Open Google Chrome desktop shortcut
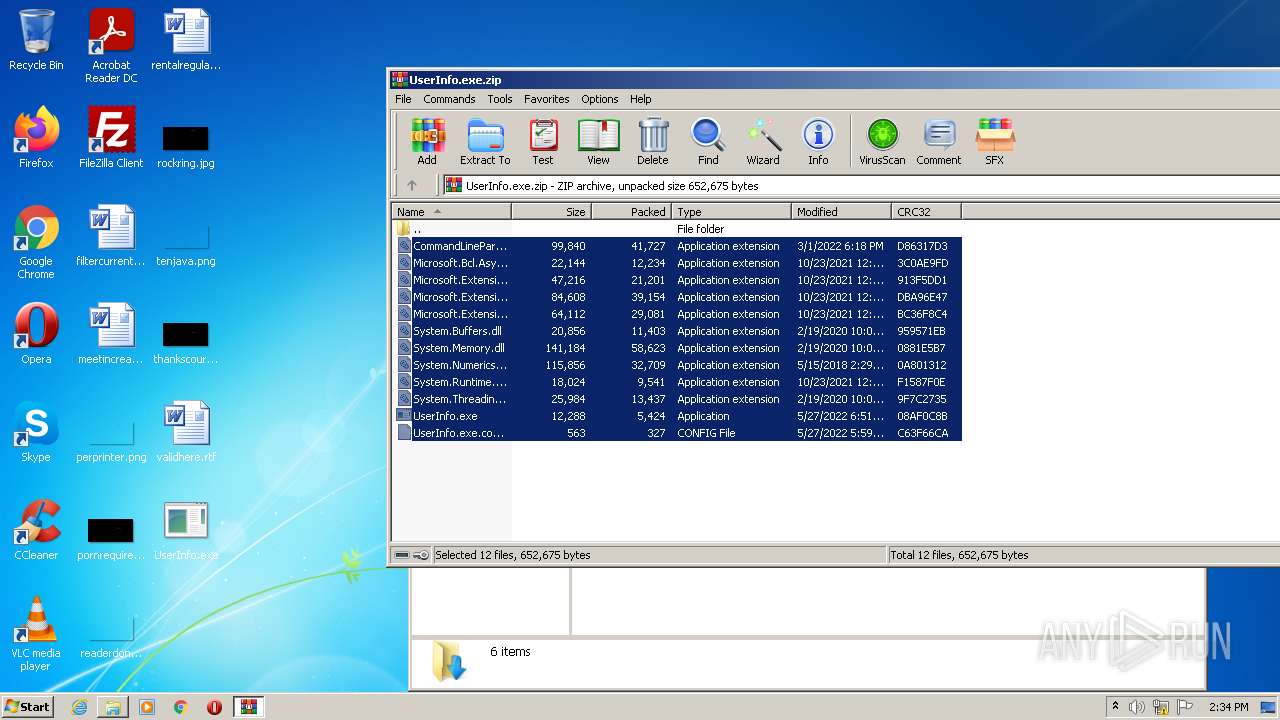 coord(36,242)
